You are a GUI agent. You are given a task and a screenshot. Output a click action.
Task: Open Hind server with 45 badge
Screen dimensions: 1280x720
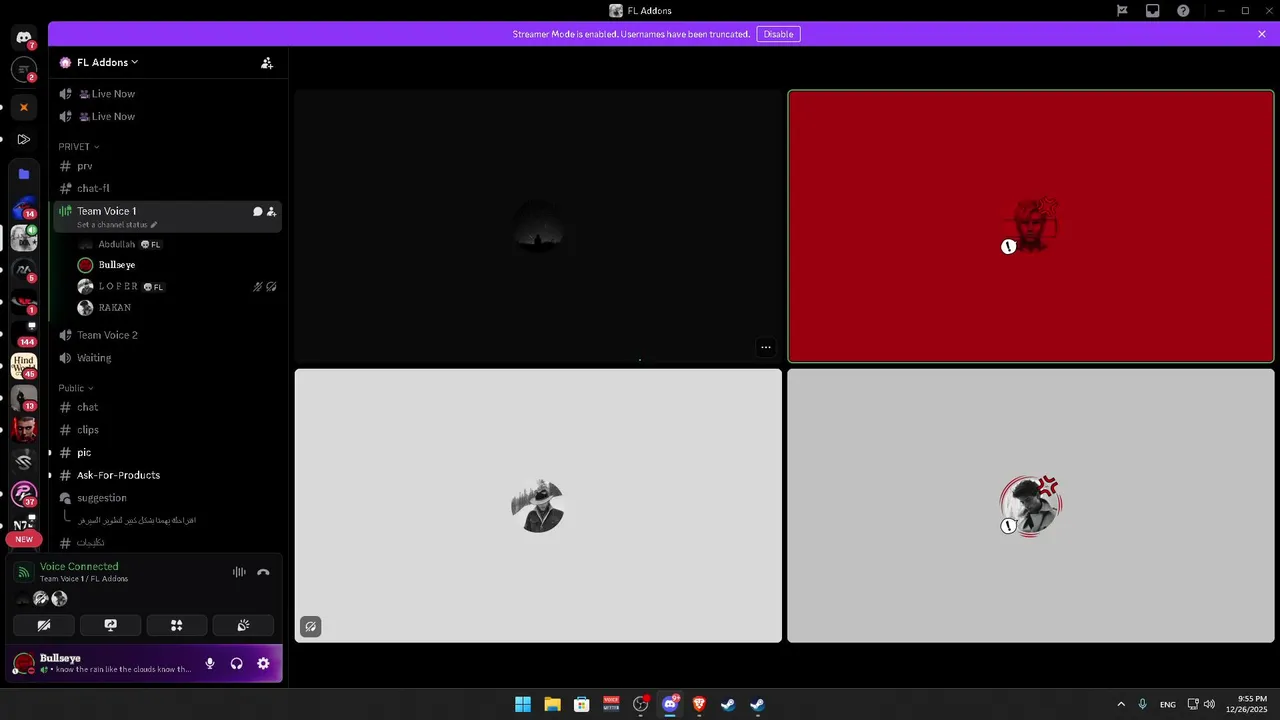click(x=24, y=365)
